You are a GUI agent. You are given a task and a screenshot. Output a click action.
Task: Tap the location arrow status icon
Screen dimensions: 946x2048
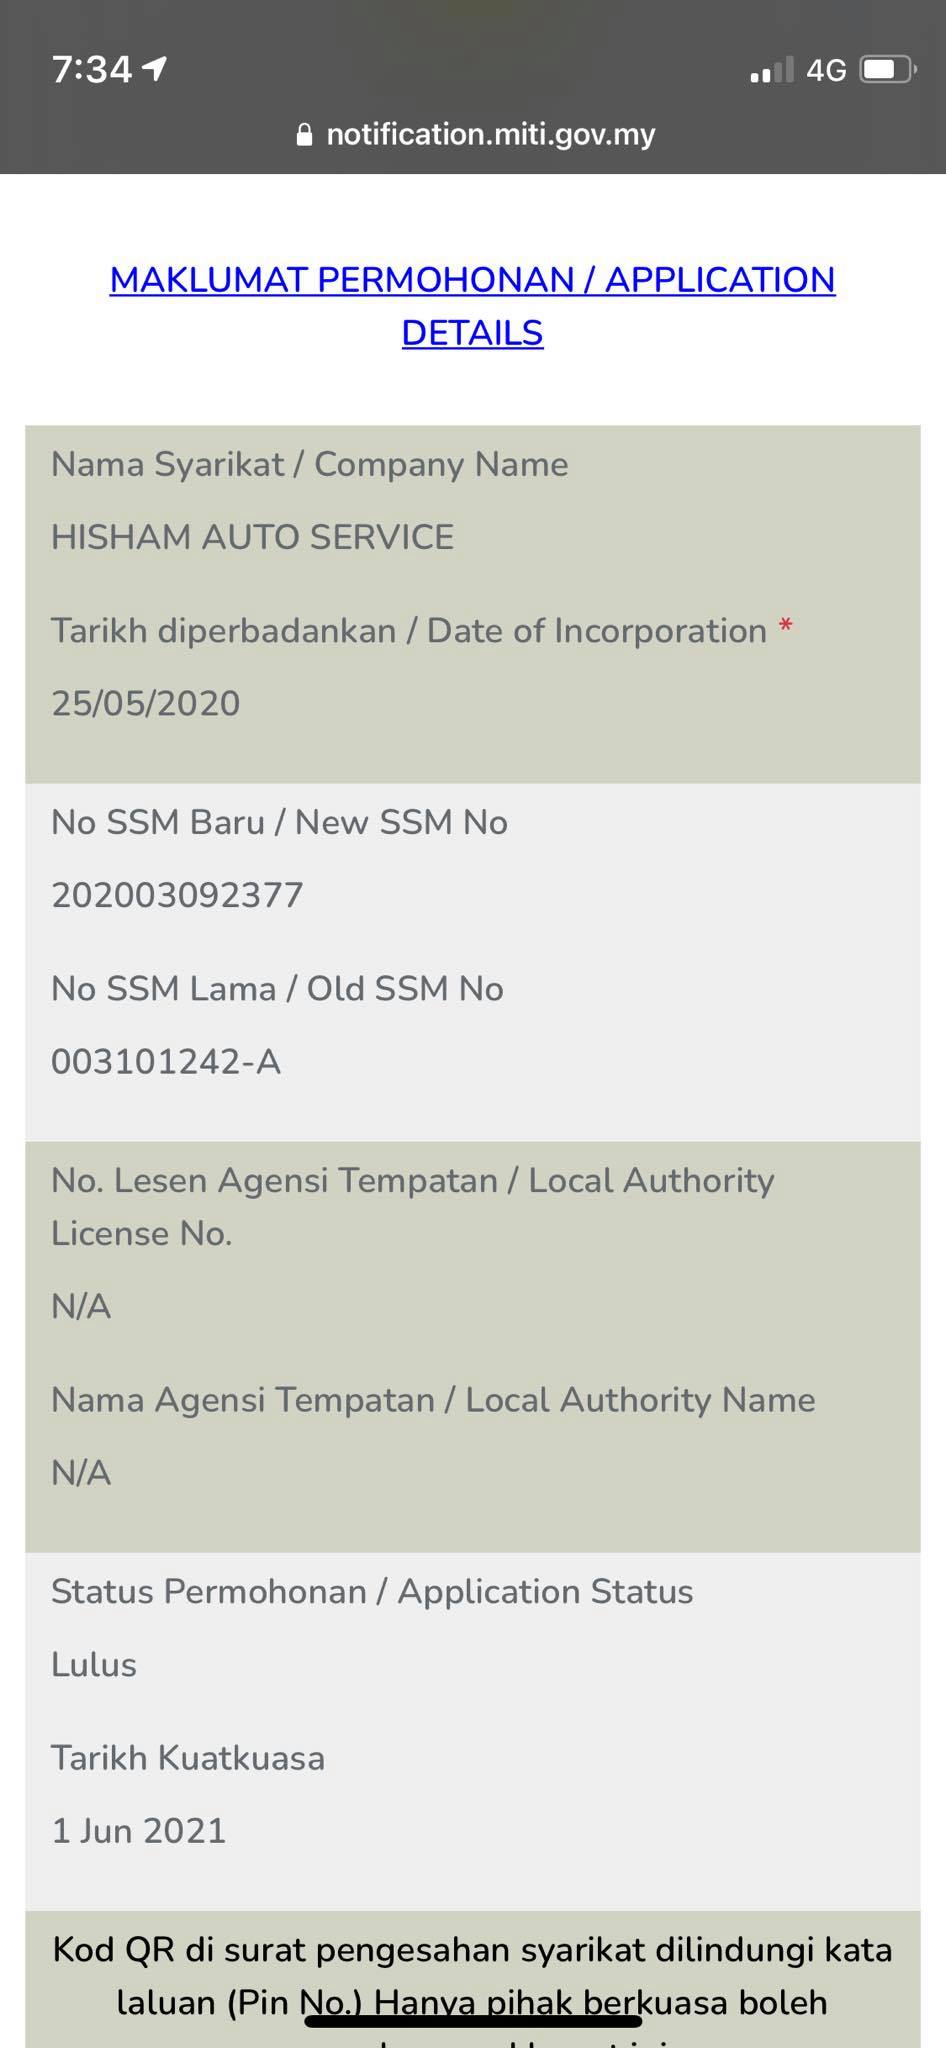click(x=155, y=68)
